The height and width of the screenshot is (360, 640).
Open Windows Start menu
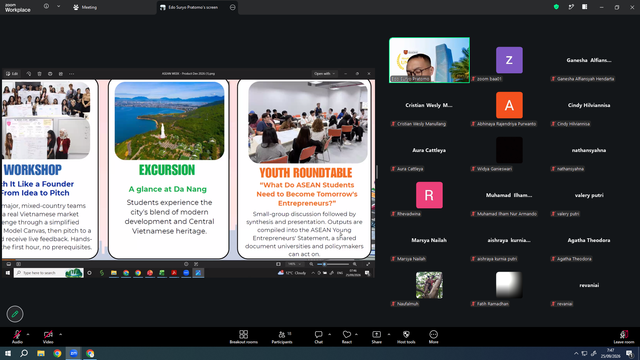point(8,353)
